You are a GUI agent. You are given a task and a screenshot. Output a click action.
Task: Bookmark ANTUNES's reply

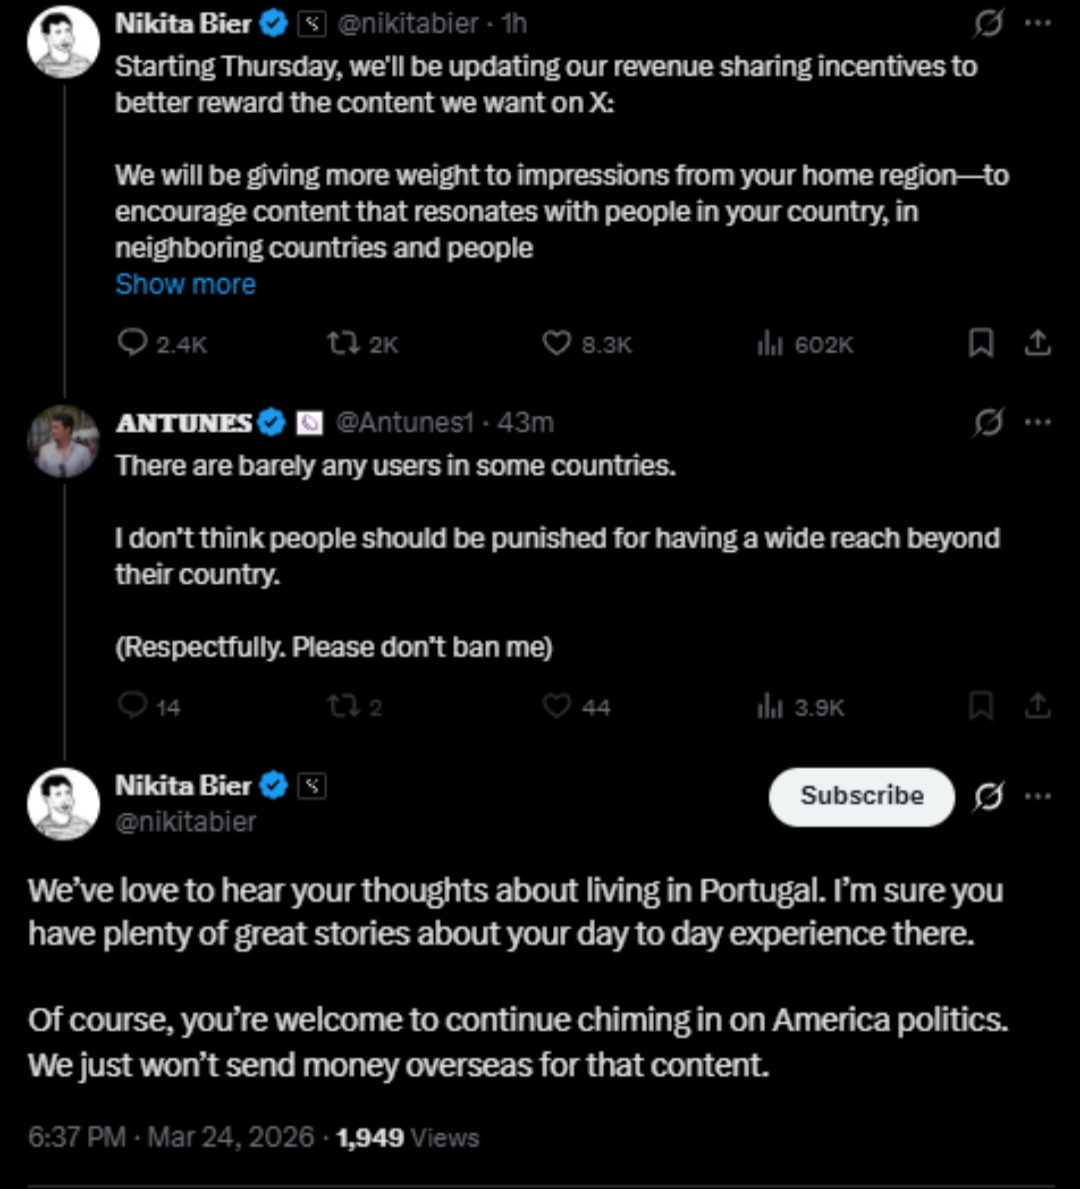pyautogui.click(x=981, y=707)
